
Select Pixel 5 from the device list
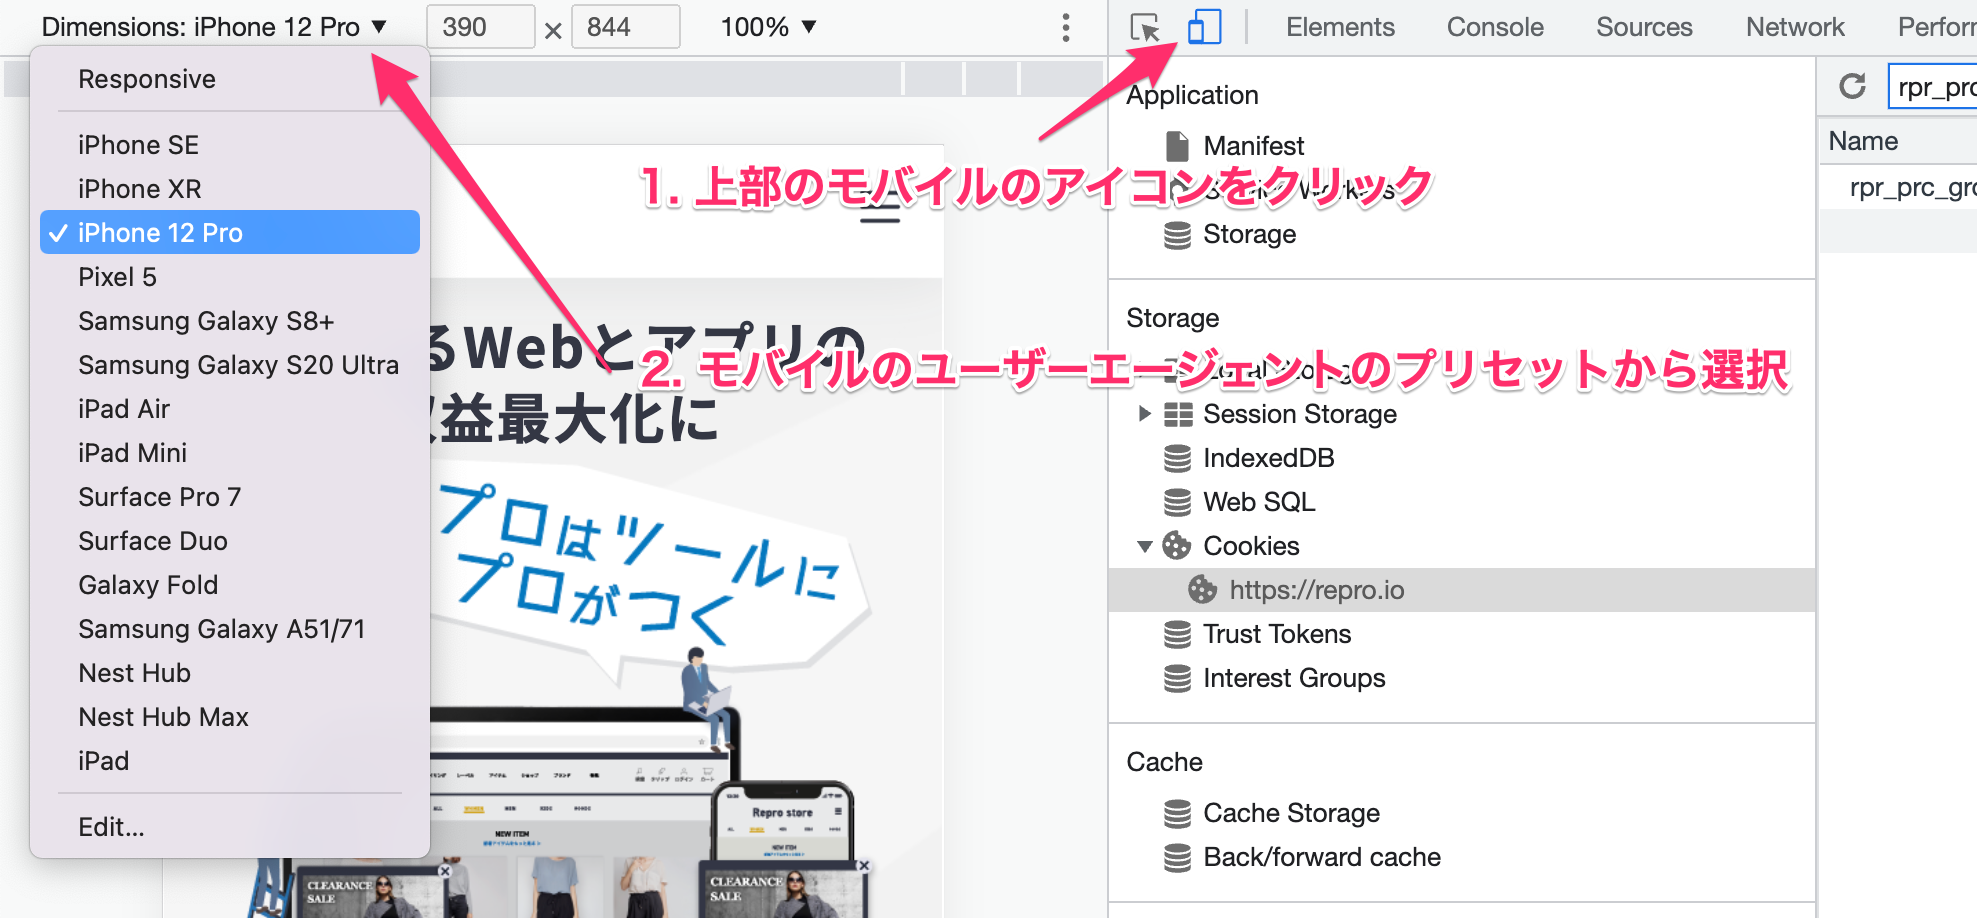(x=230, y=277)
